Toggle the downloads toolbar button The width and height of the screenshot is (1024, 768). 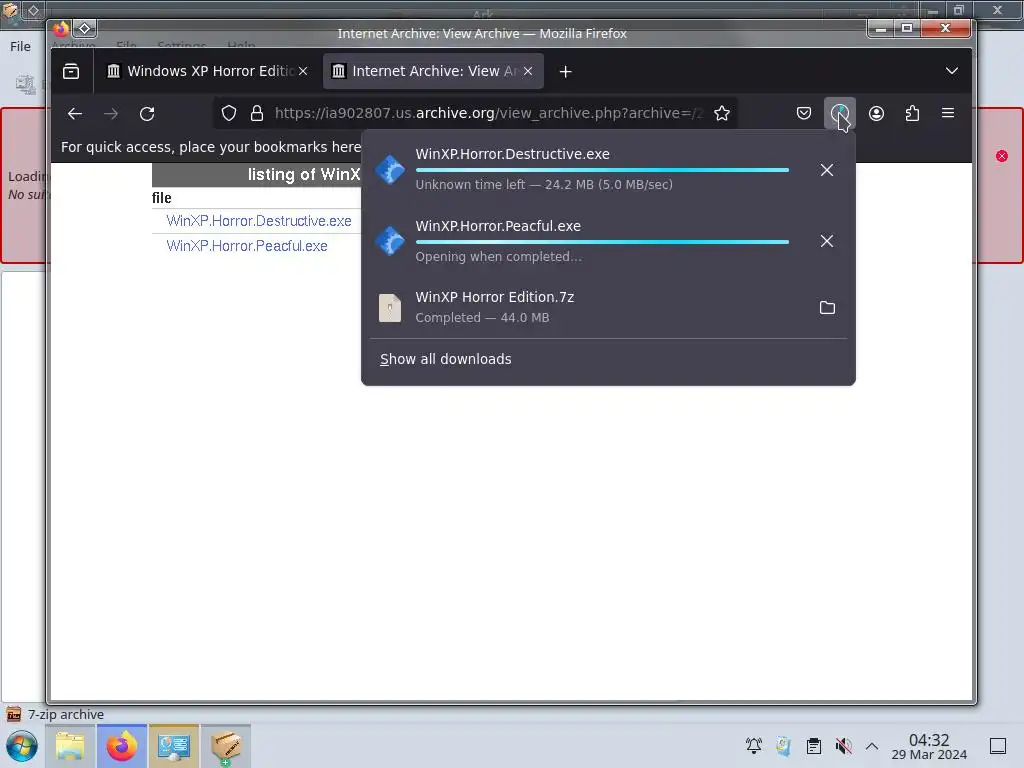pos(840,114)
